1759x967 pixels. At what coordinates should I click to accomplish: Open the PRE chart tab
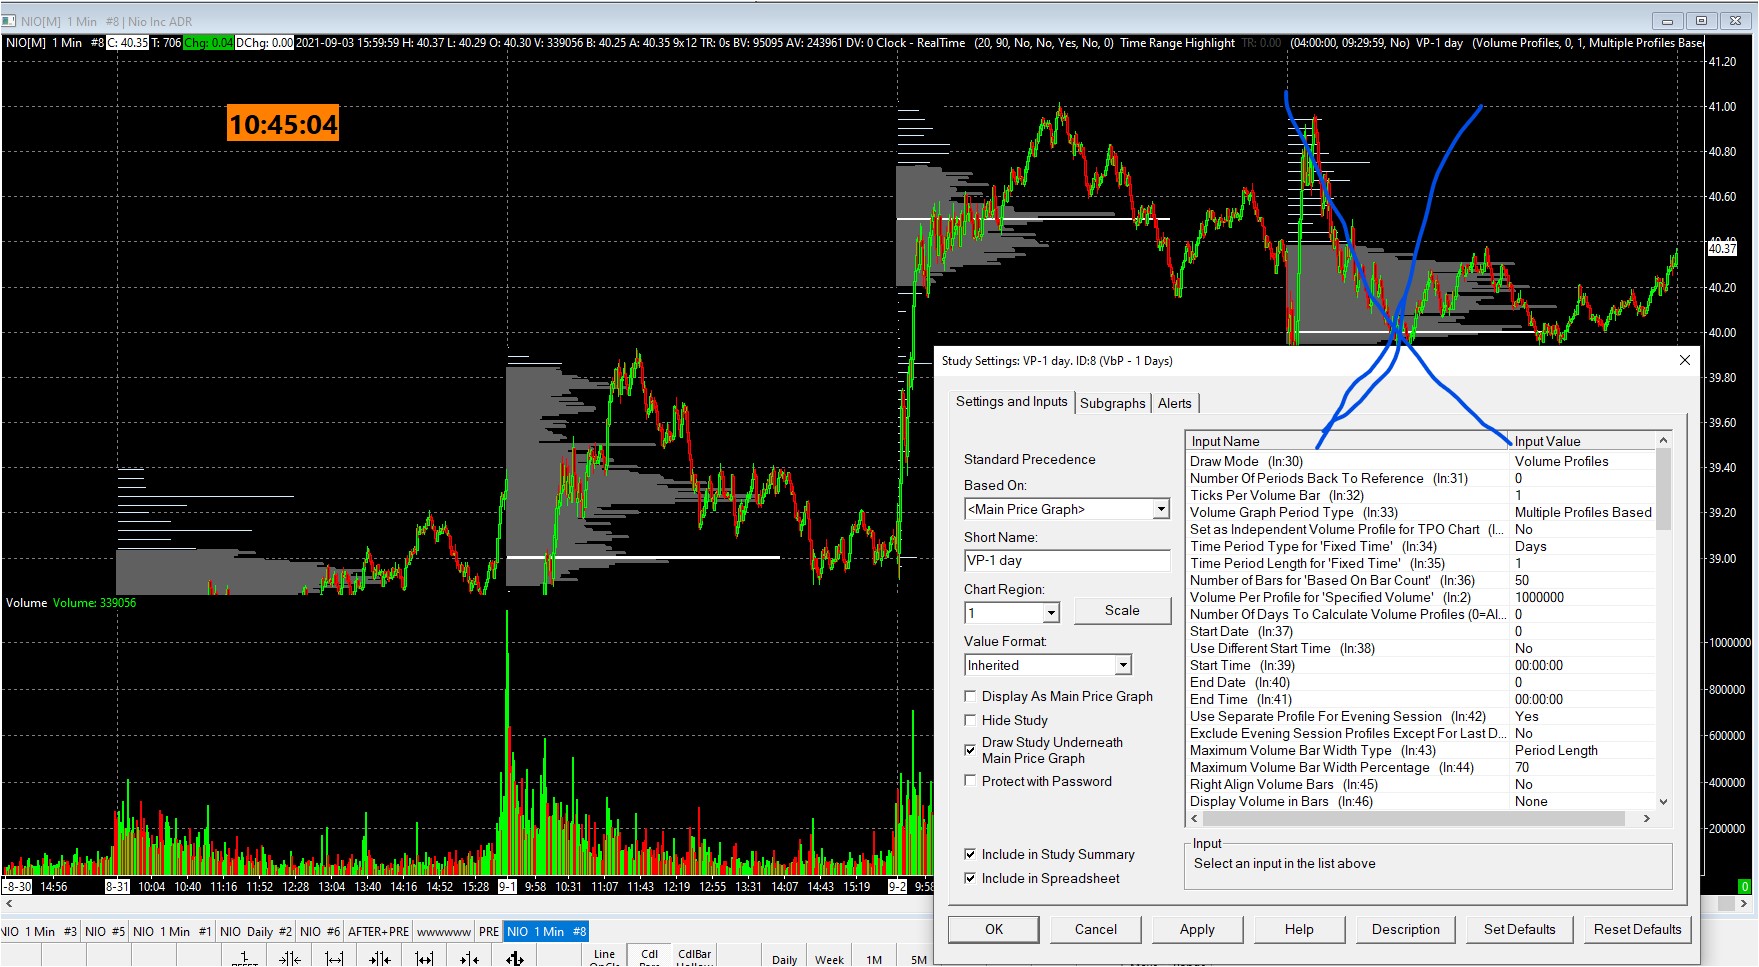pos(489,931)
